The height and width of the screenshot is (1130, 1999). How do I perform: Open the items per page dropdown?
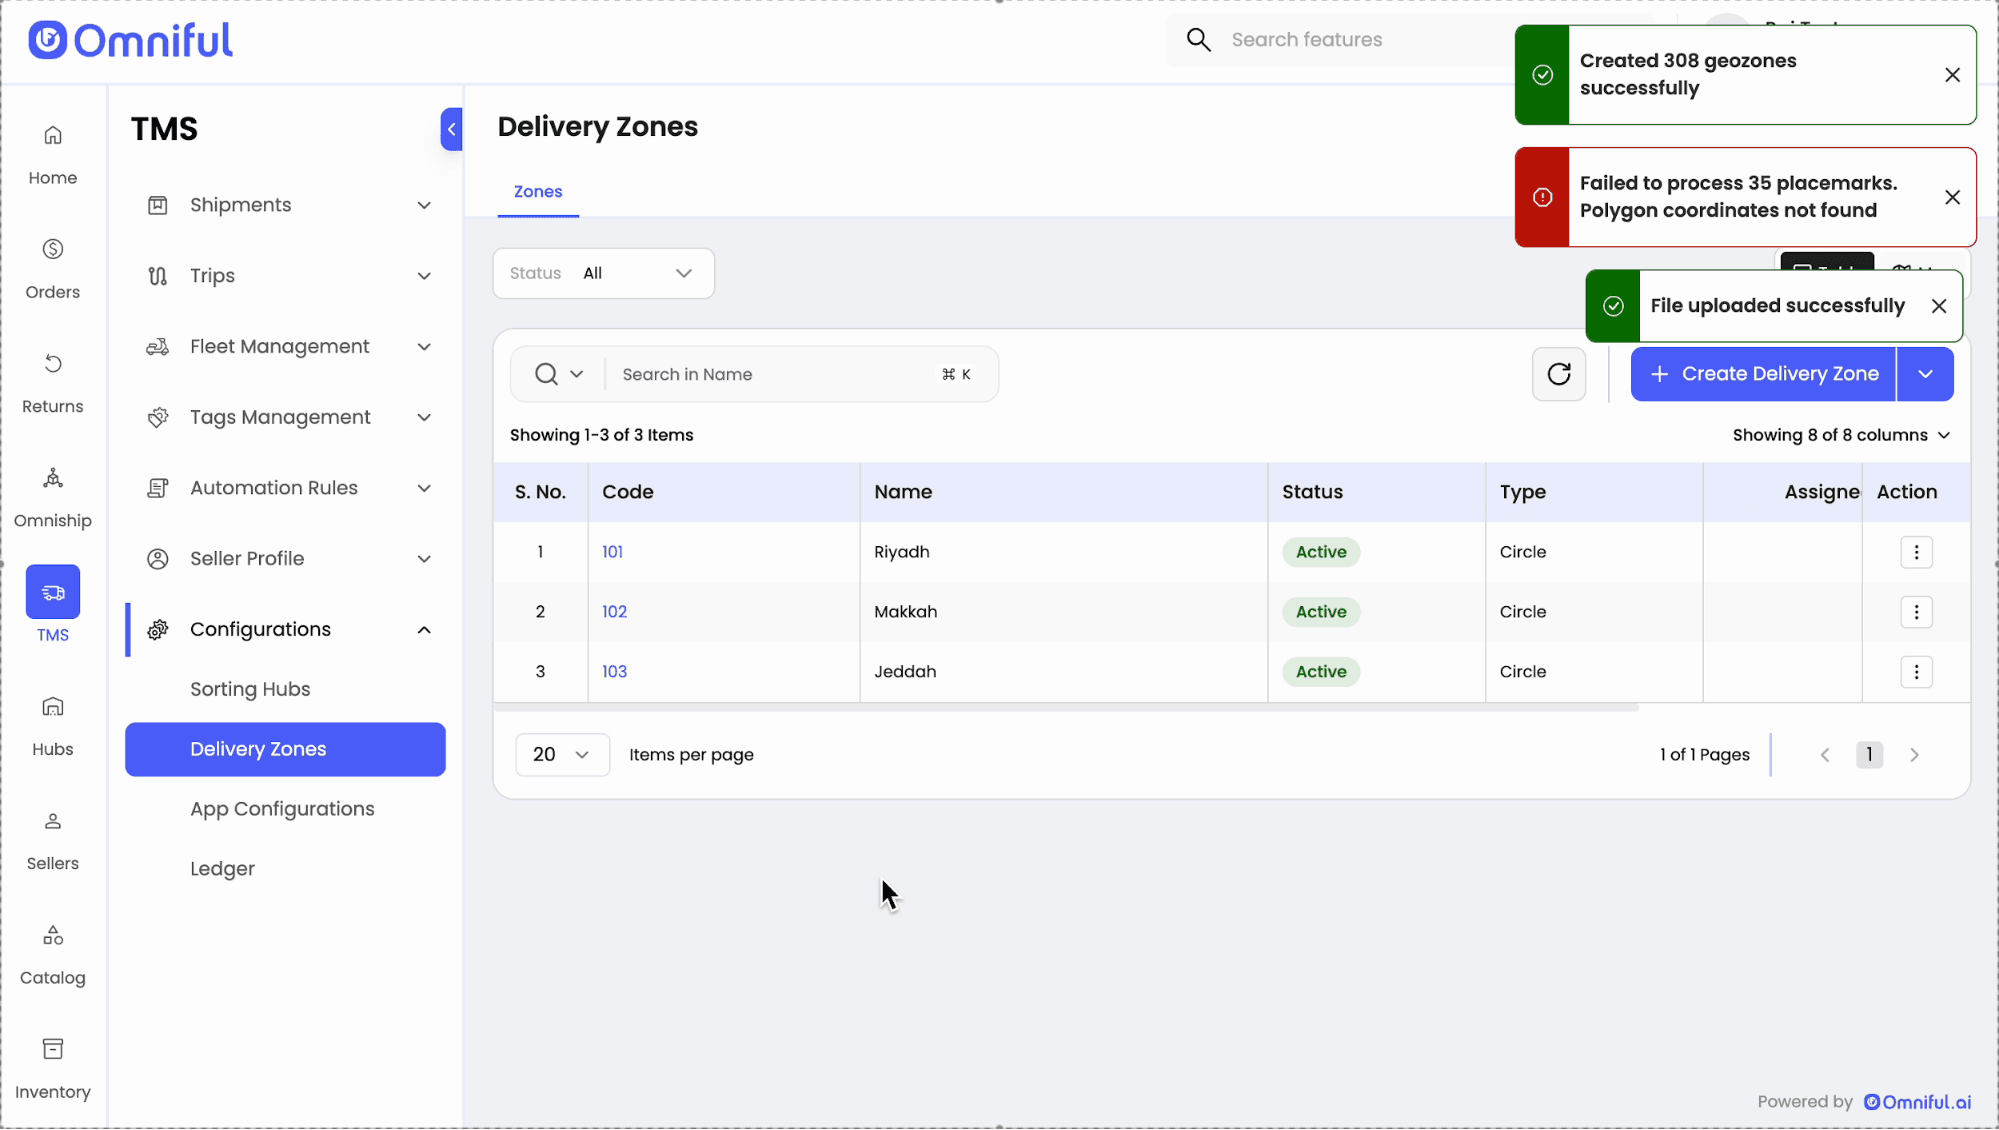click(x=561, y=755)
